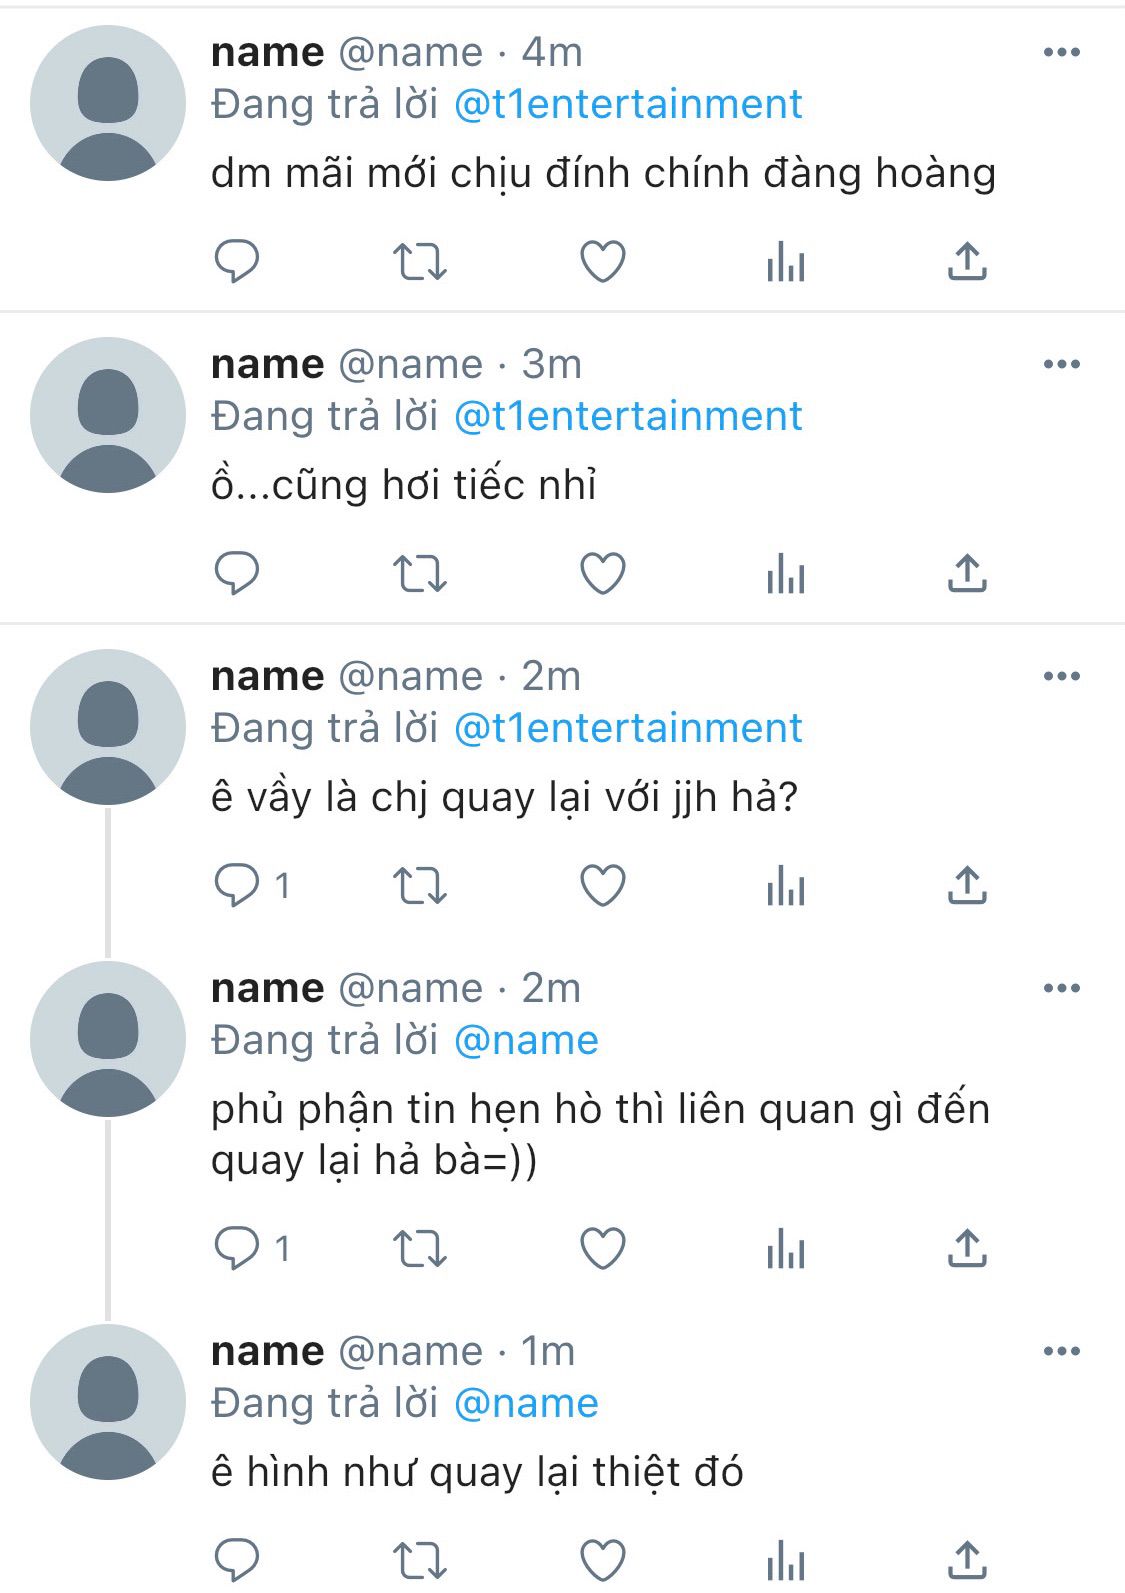Like the 'phủ phận tin hẹn hò' tweet
Screen dimensions: 1125x1593
(x=603, y=1249)
